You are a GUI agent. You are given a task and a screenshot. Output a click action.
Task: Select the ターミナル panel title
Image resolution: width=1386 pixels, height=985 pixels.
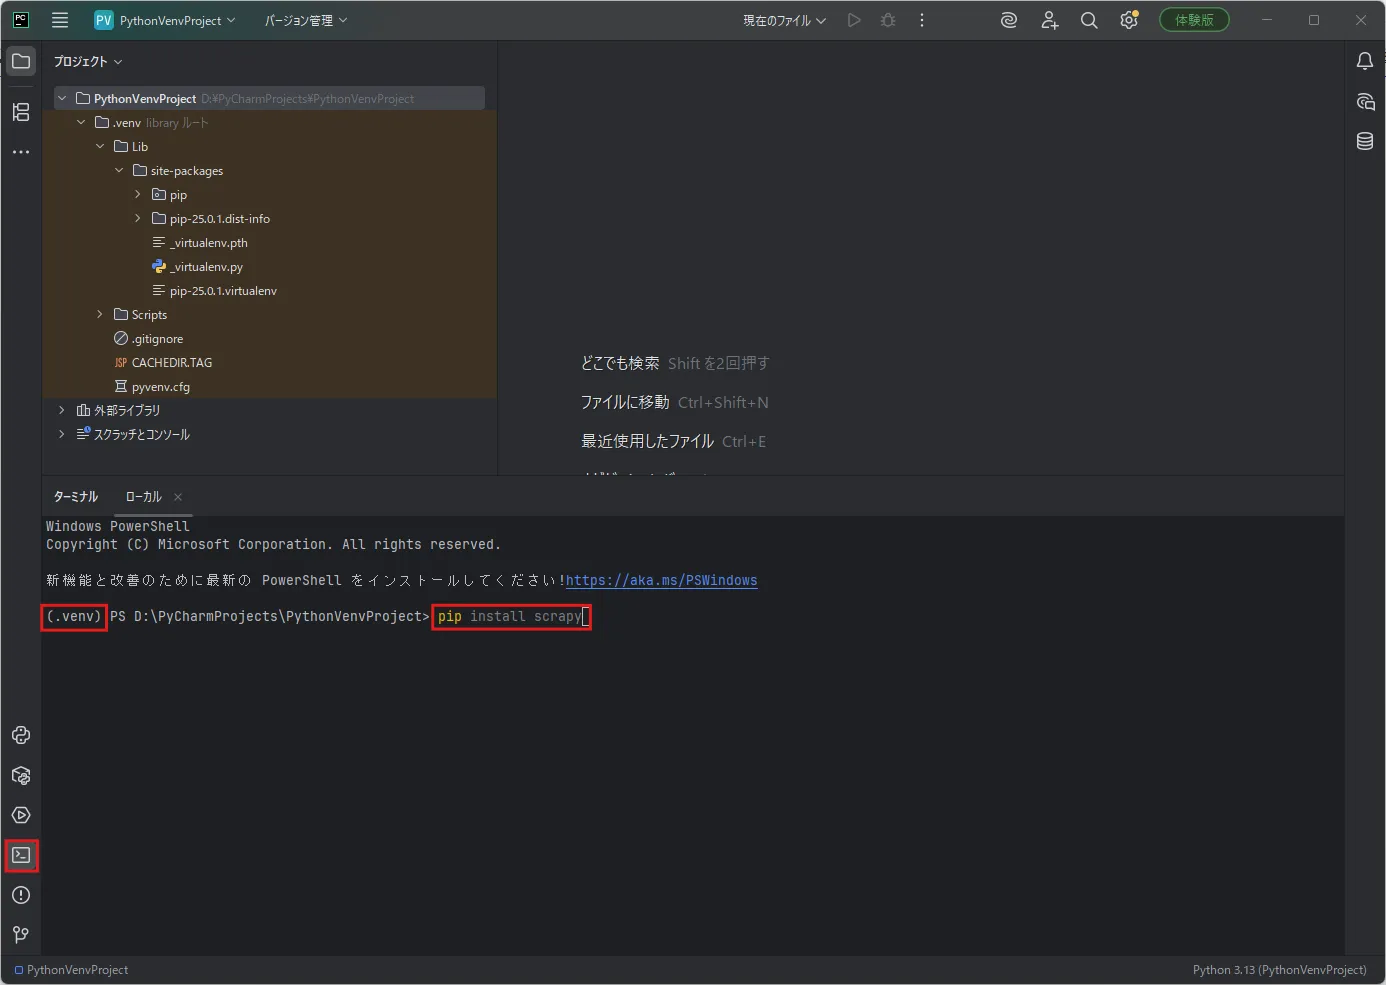(76, 496)
